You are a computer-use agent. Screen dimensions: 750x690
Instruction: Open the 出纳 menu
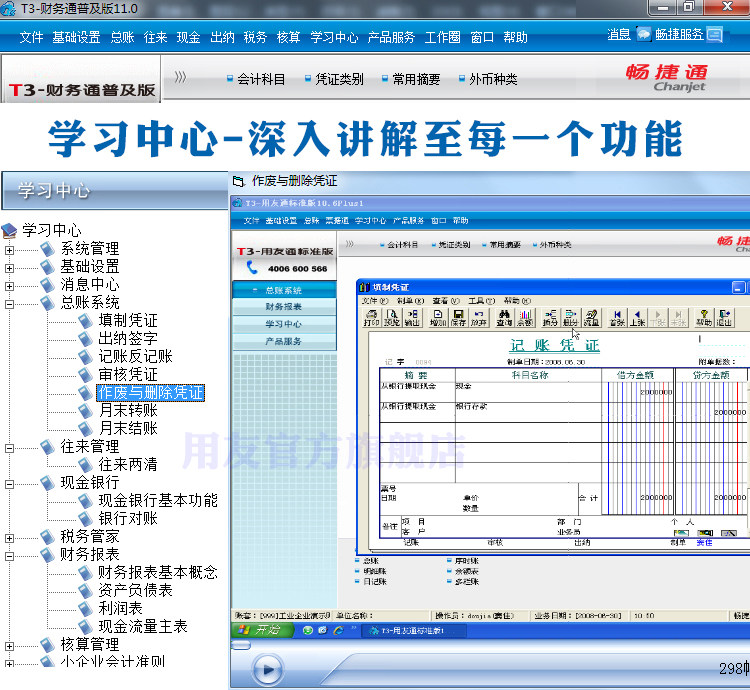coord(222,37)
